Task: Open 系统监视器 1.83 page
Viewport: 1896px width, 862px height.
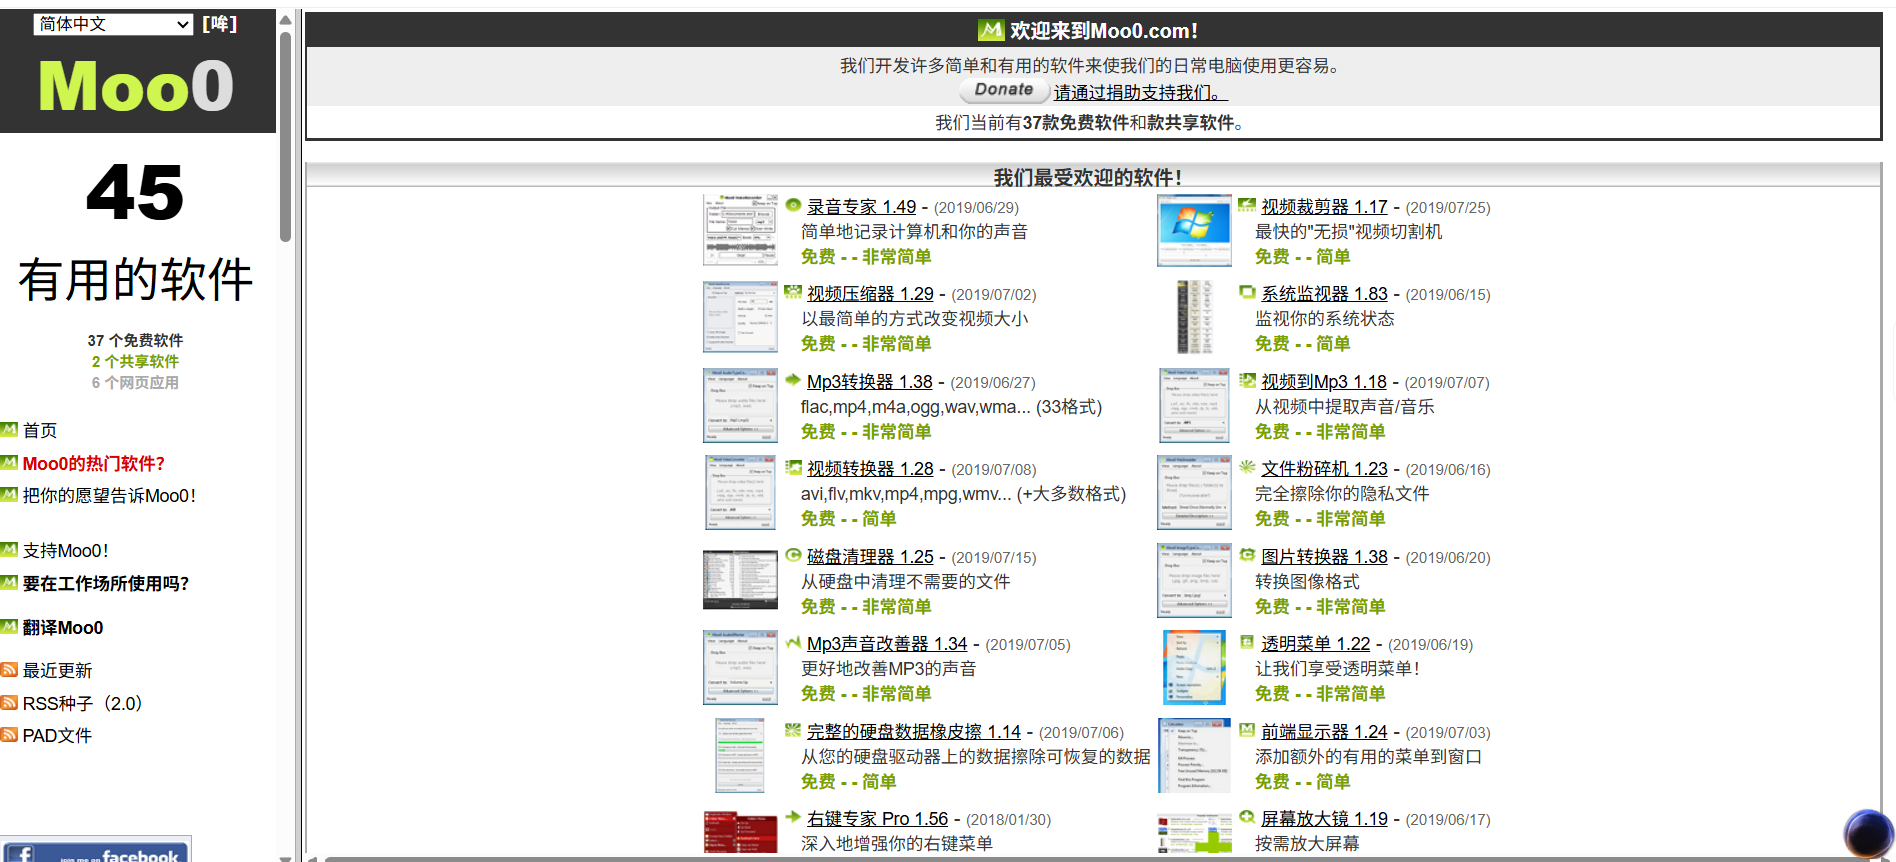Action: click(x=1324, y=294)
